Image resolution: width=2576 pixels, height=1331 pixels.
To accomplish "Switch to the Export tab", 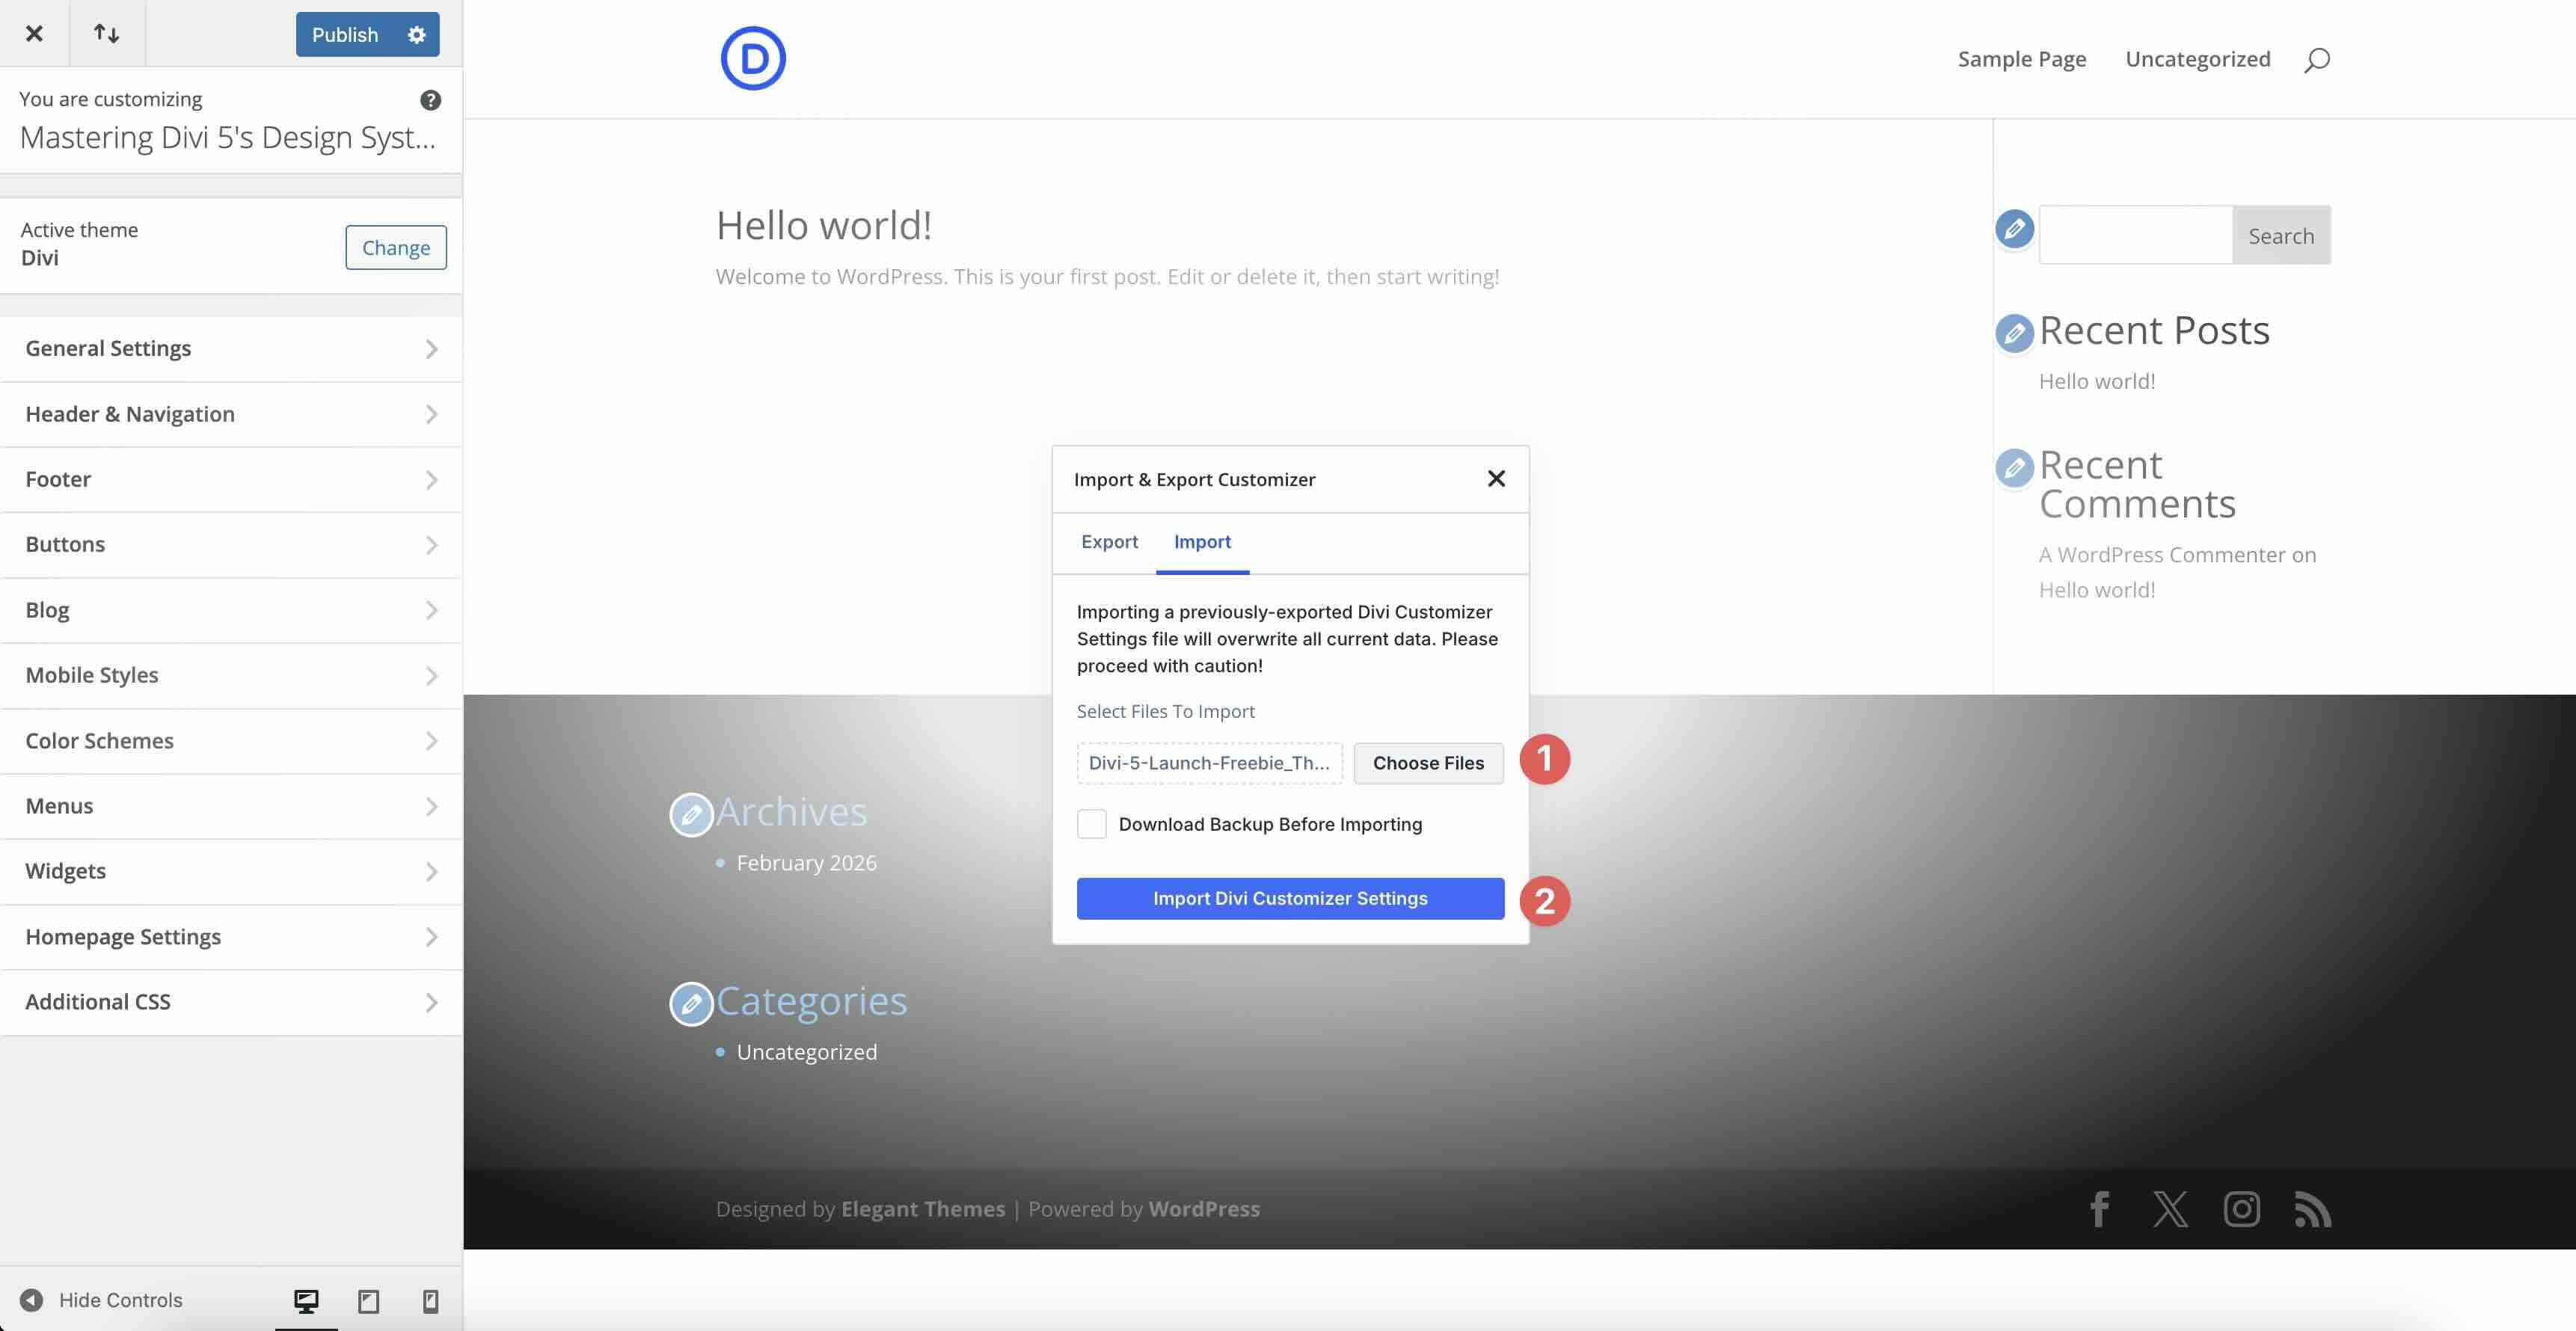I will [1109, 541].
